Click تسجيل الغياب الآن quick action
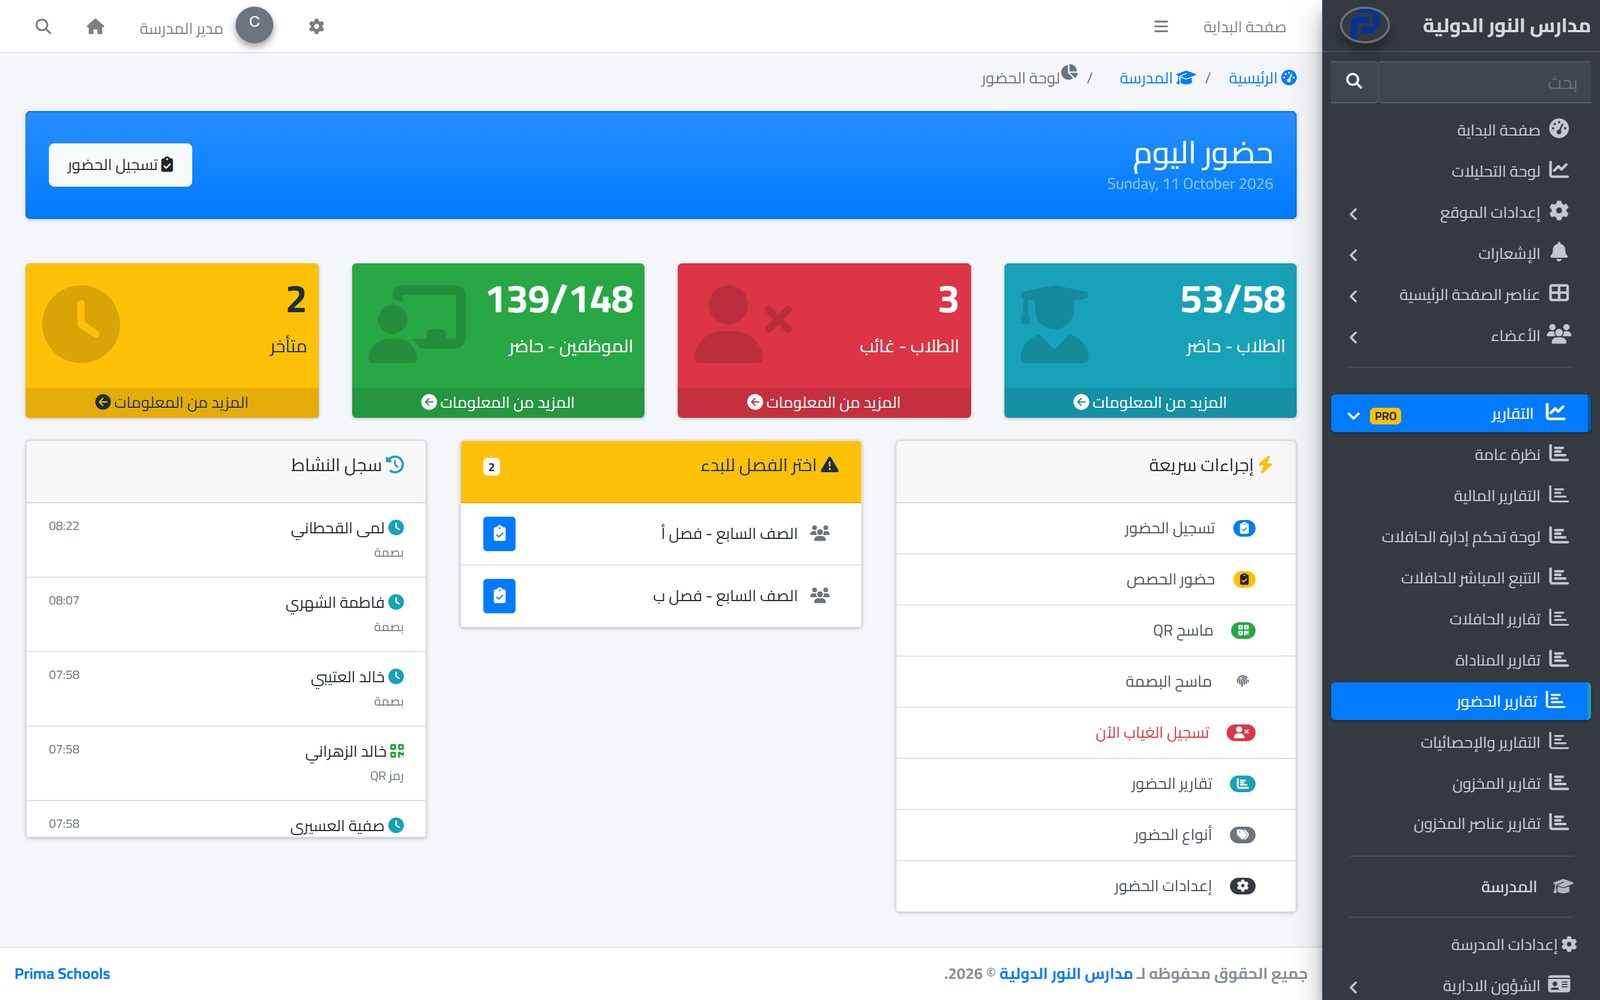Image resolution: width=1600 pixels, height=1000 pixels. tap(1096, 733)
